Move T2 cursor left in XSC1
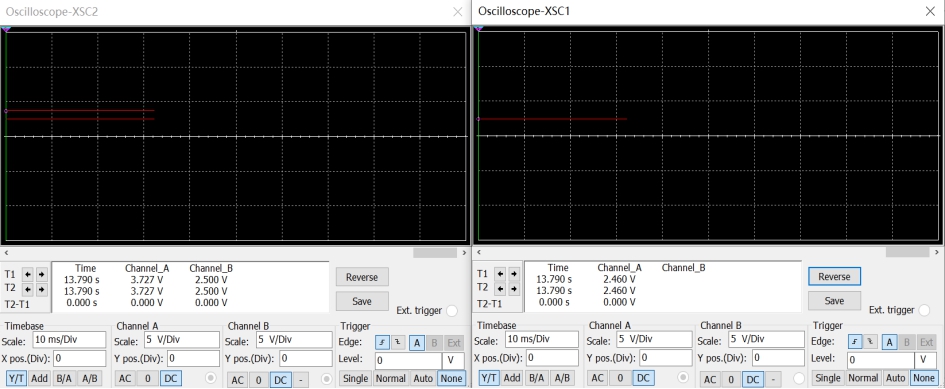Viewport: 945px width, 389px height. pyautogui.click(x=500, y=289)
